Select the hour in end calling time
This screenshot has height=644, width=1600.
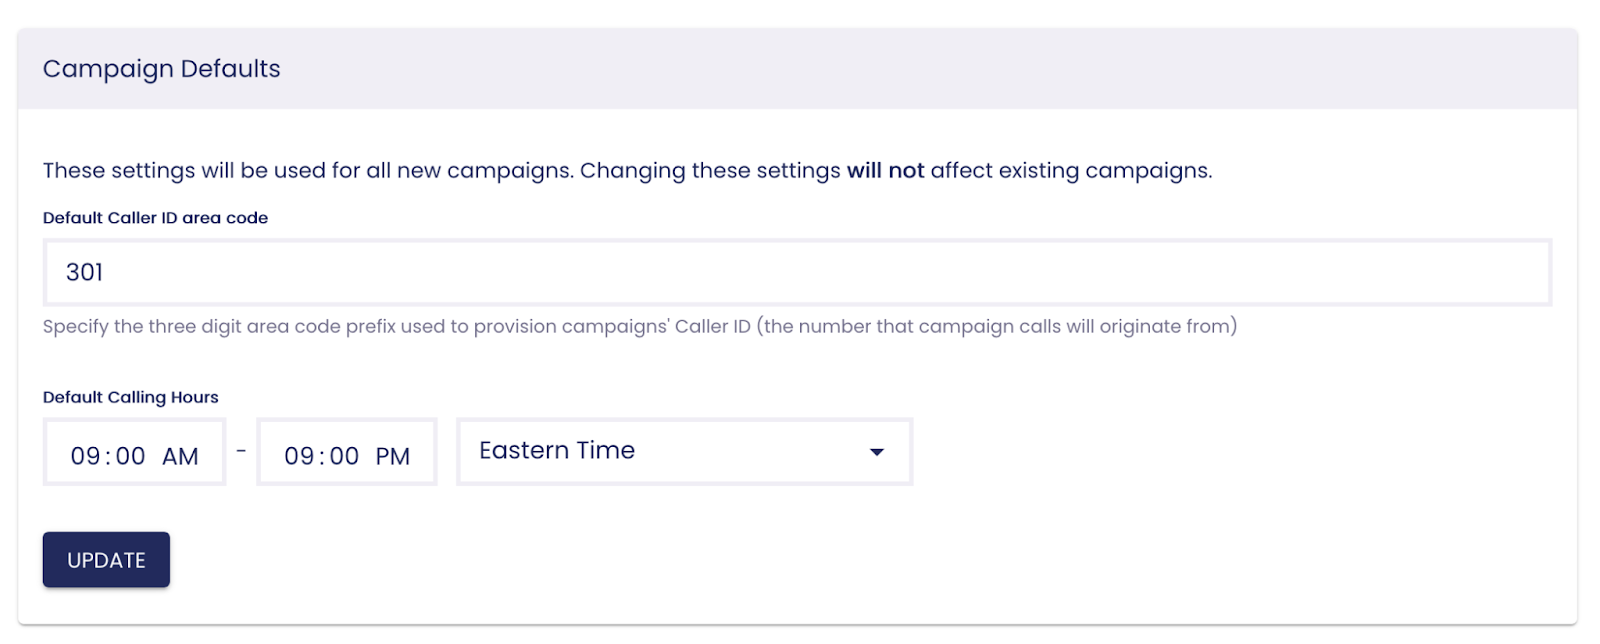[x=299, y=456]
